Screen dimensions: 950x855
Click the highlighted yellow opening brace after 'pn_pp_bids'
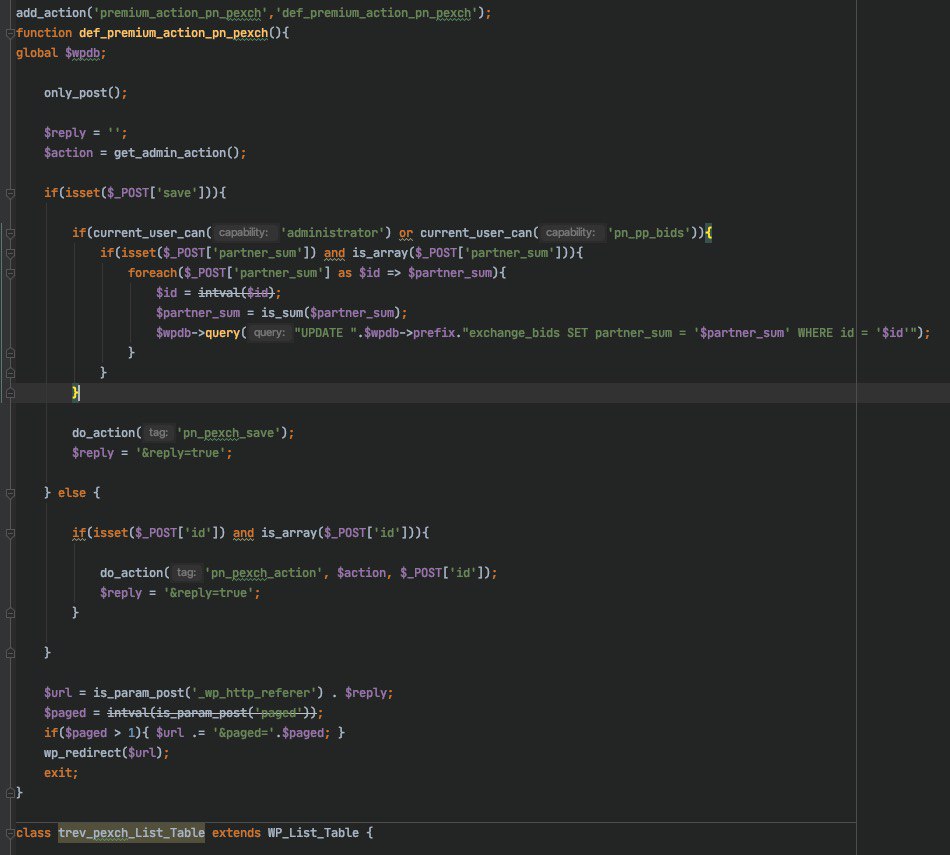click(x=708, y=233)
